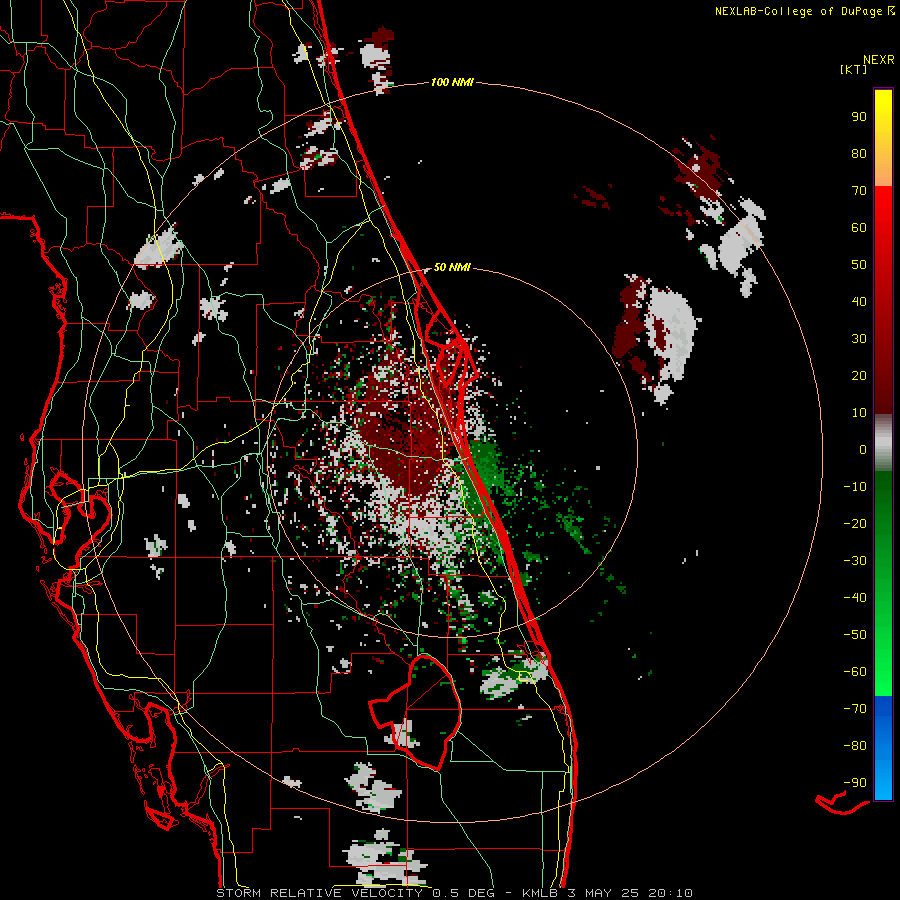Click the -30 scale value

tap(855, 561)
